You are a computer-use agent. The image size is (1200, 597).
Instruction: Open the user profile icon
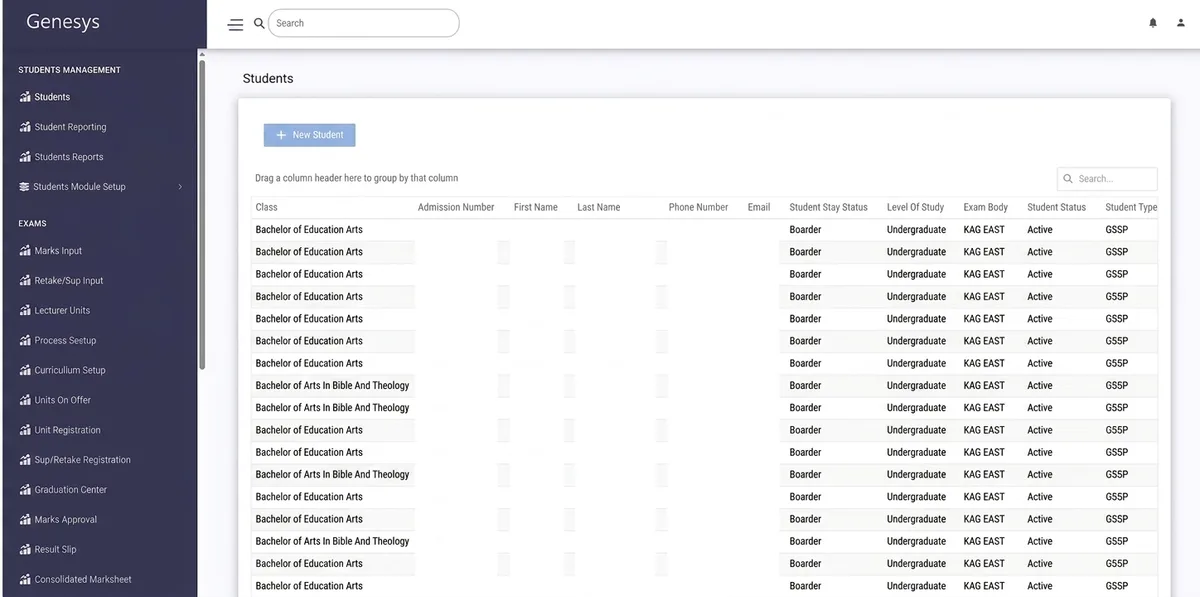(1181, 23)
